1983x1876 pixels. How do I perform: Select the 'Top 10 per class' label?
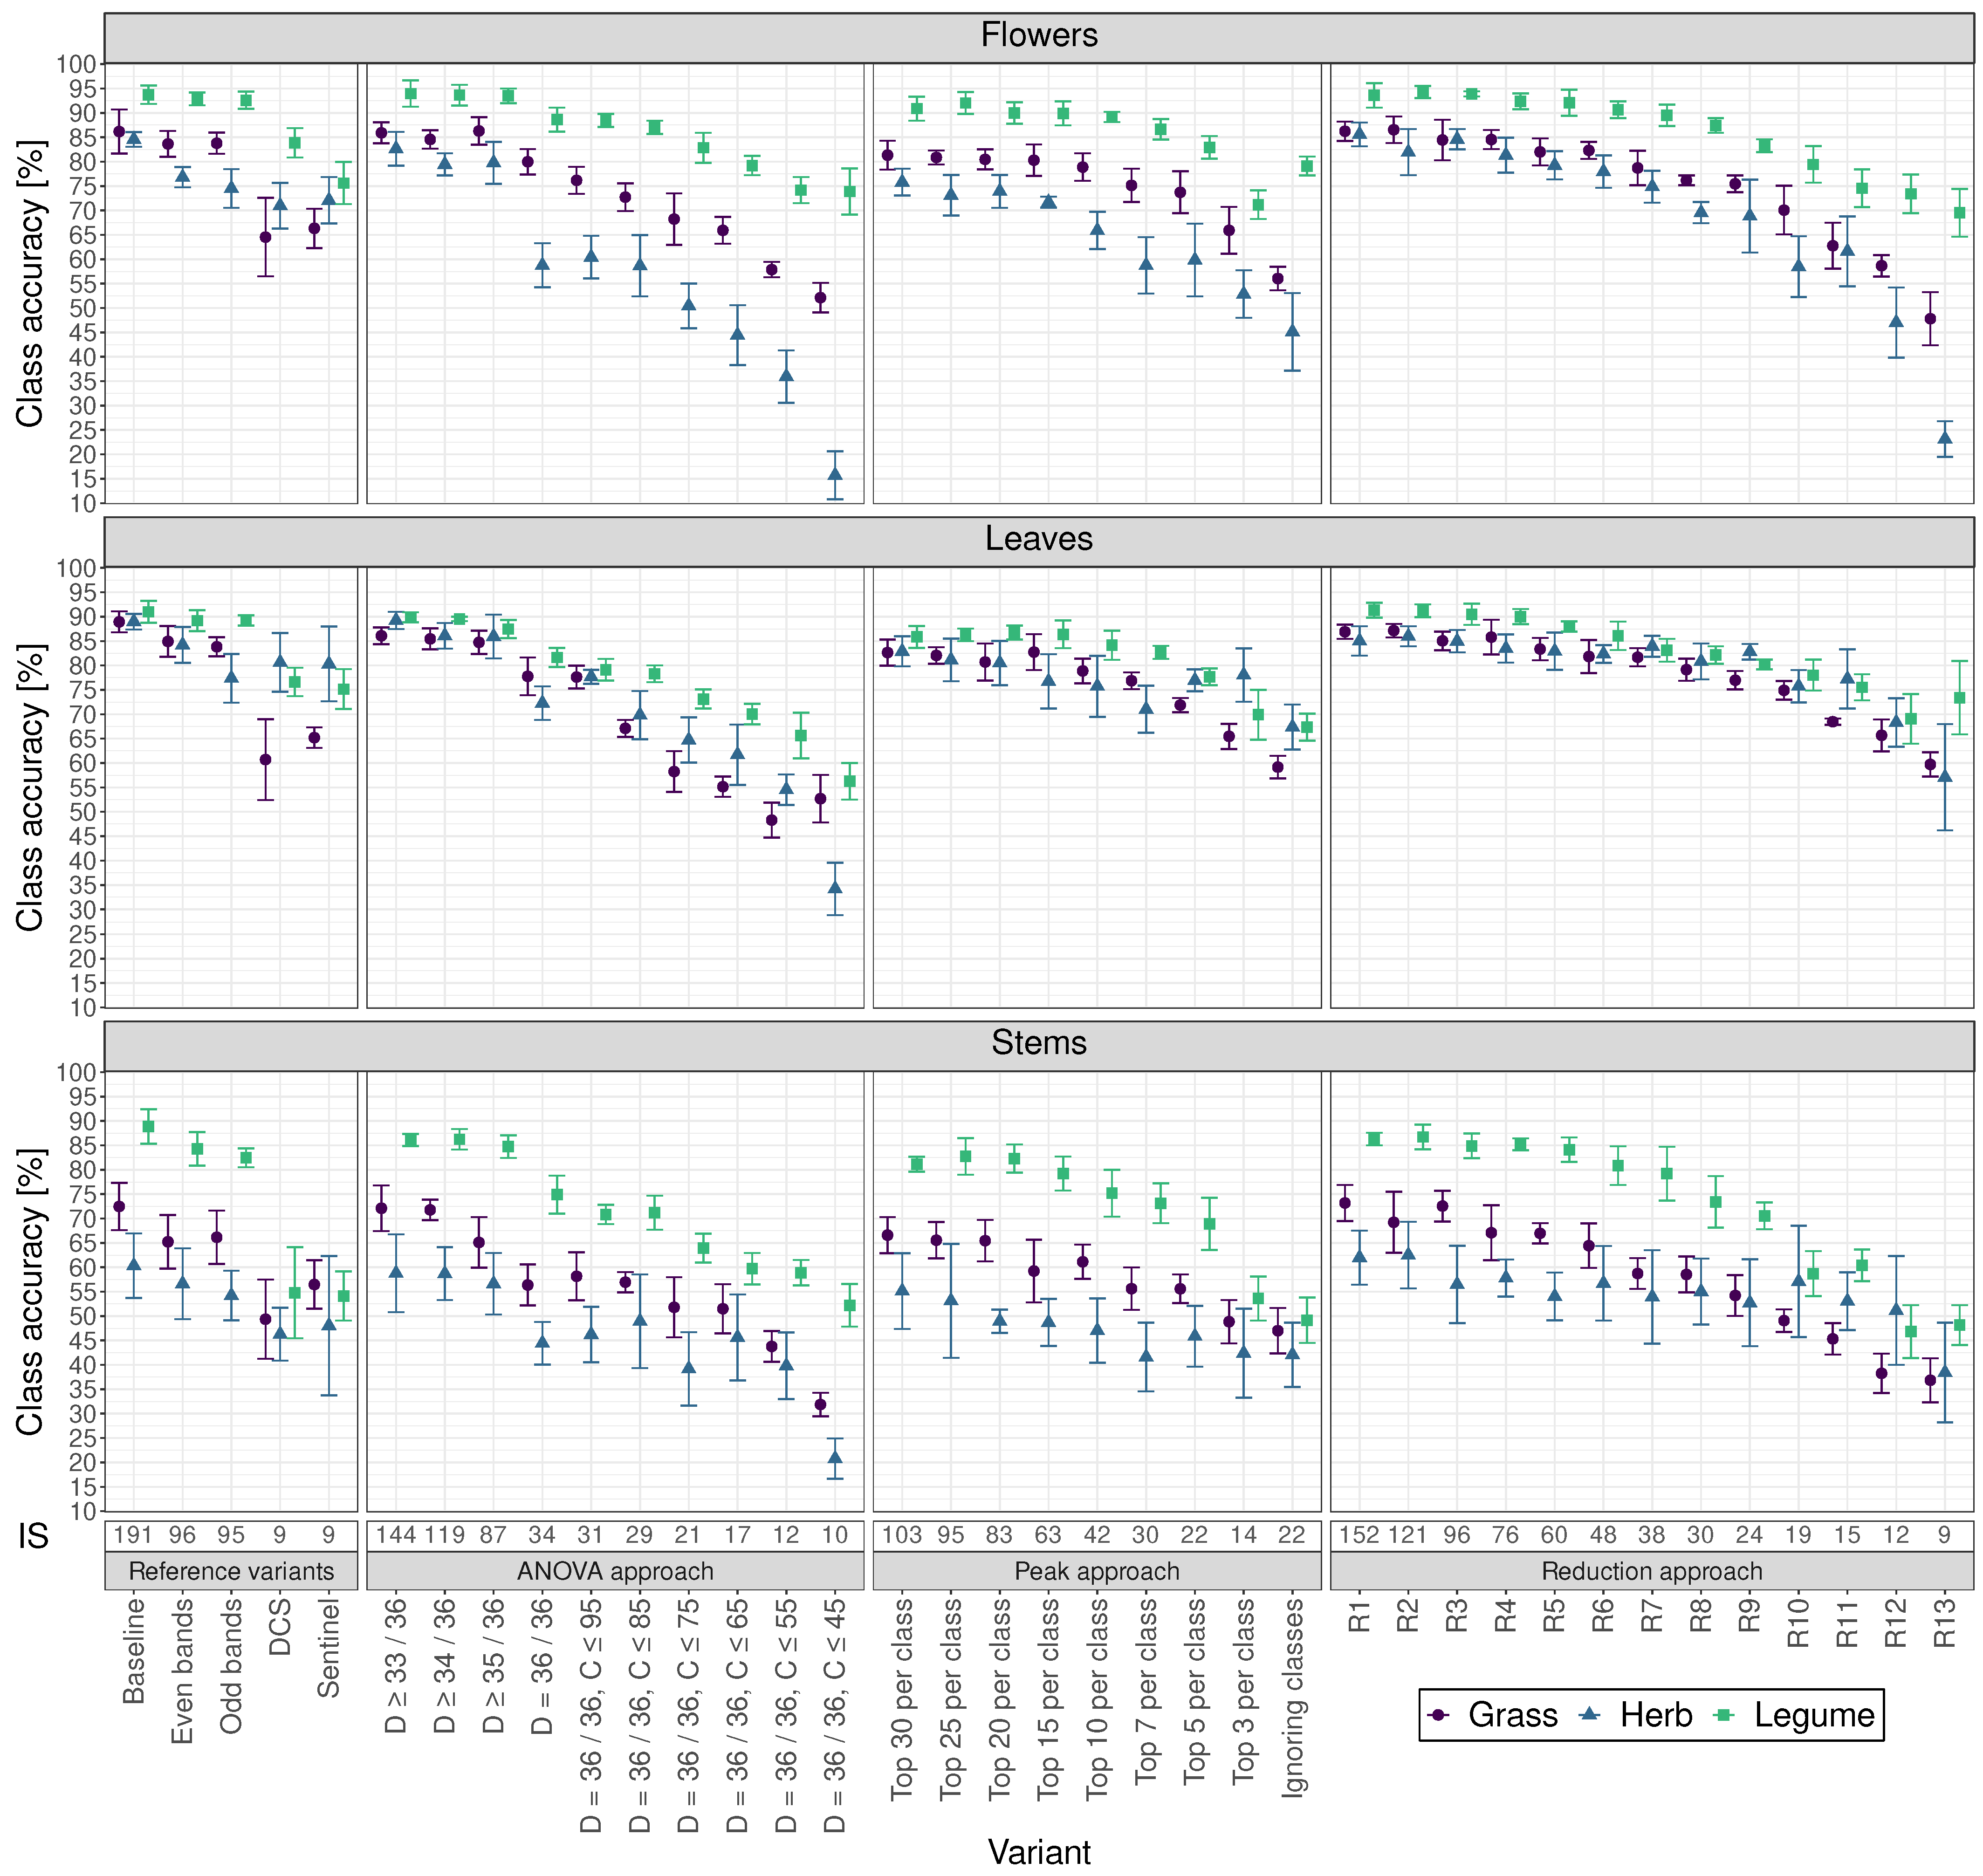click(1097, 1700)
